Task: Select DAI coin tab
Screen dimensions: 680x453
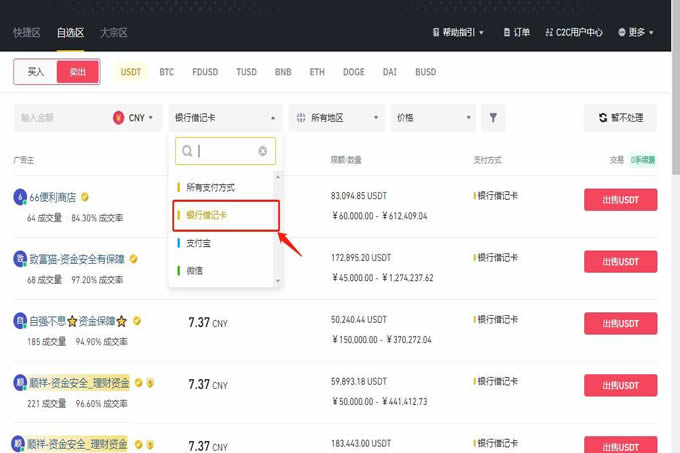Action: [389, 72]
